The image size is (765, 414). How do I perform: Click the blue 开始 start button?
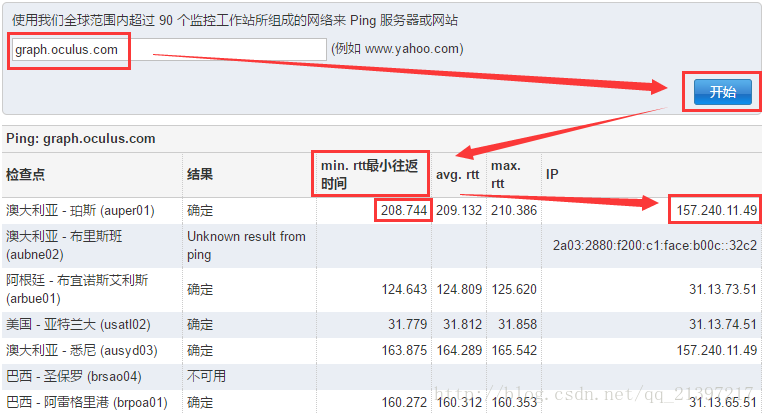pos(723,92)
